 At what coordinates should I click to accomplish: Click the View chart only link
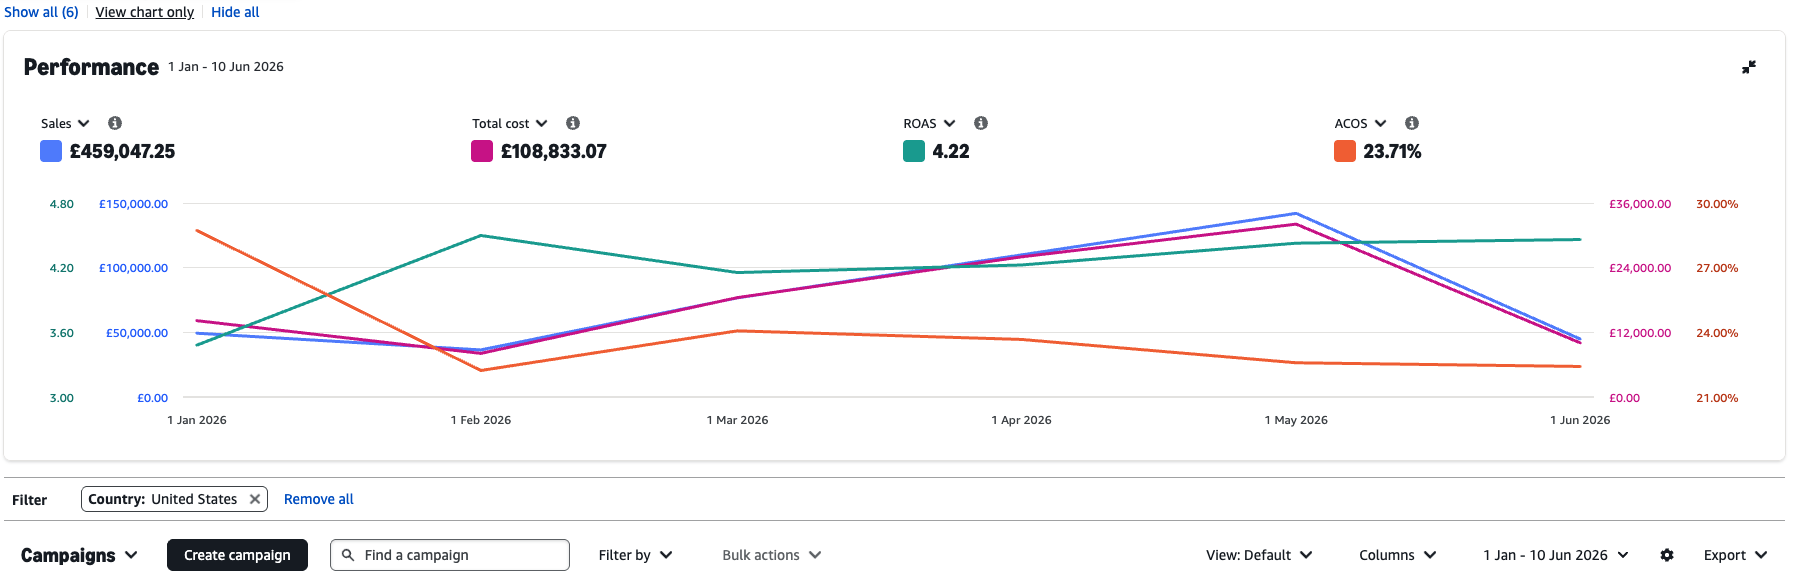tap(145, 12)
